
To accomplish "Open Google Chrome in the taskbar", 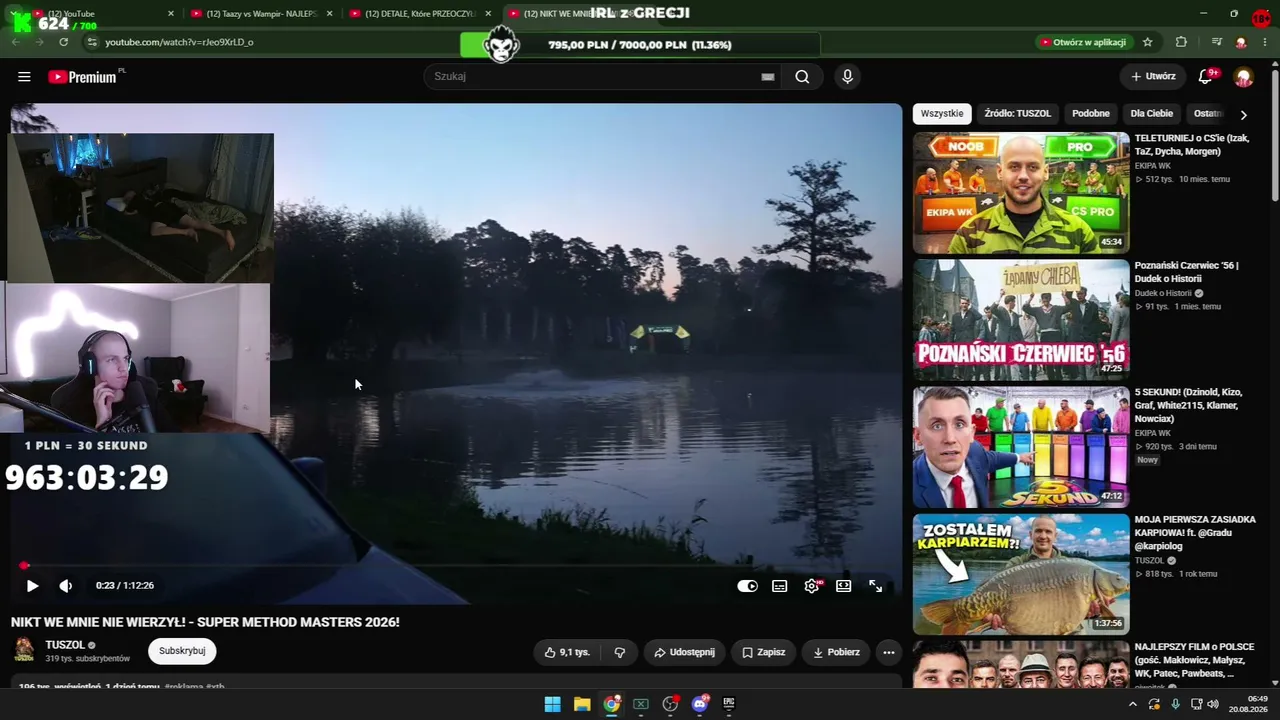I will (611, 704).
